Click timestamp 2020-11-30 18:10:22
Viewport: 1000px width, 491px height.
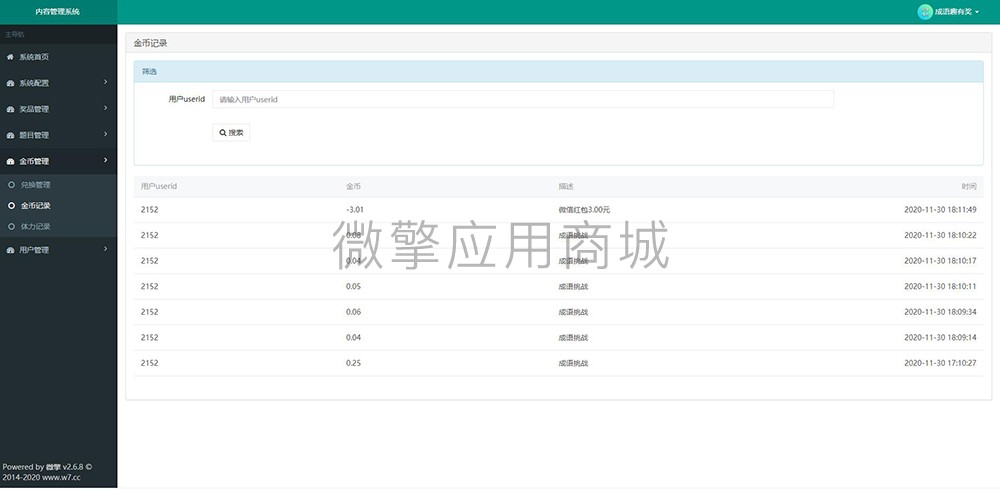tap(941, 235)
